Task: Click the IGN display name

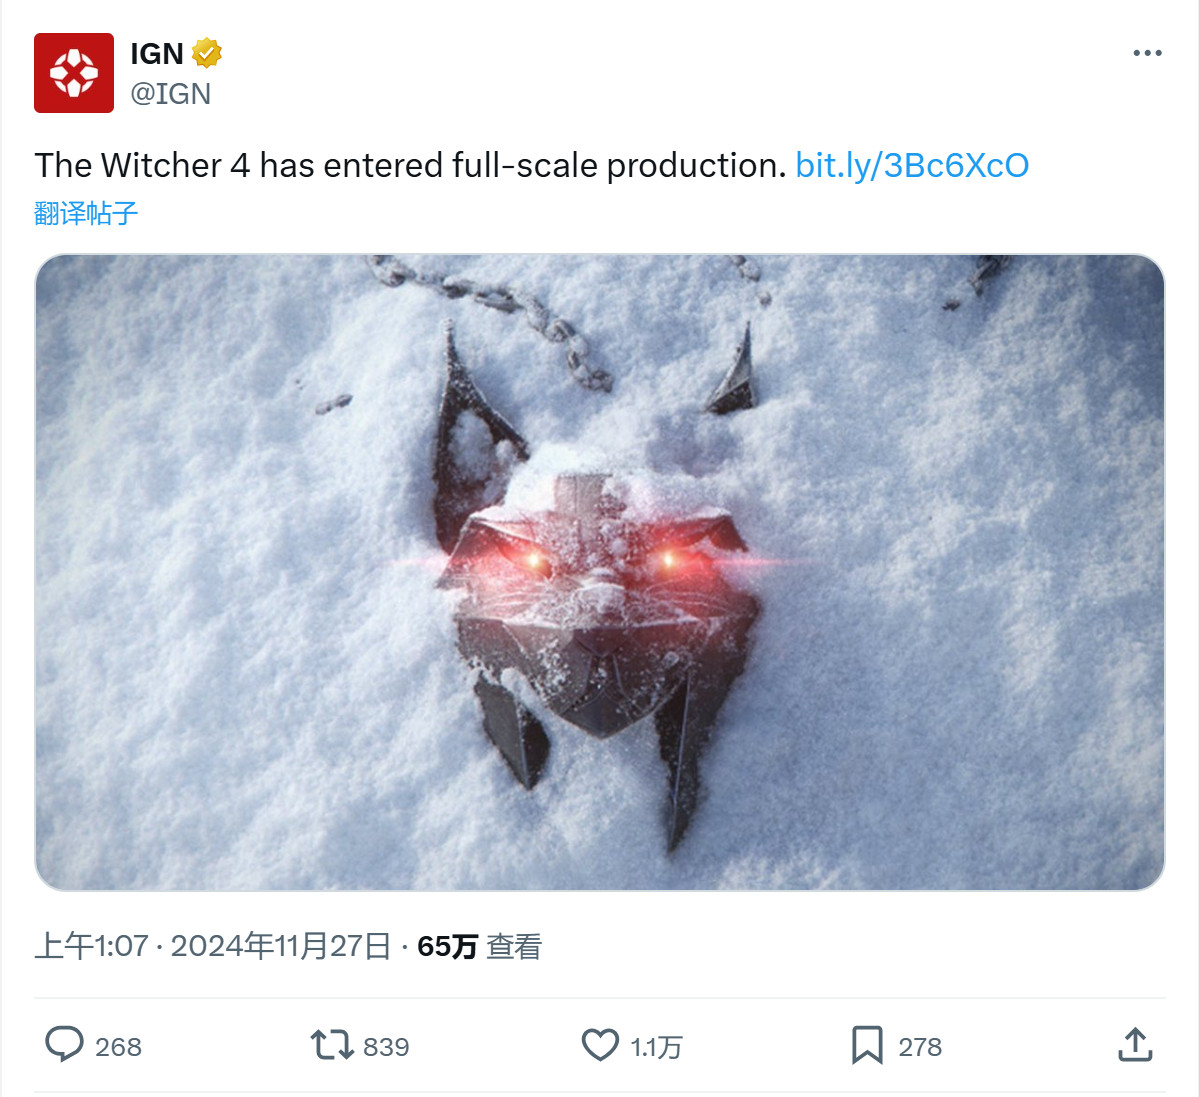Action: click(157, 53)
